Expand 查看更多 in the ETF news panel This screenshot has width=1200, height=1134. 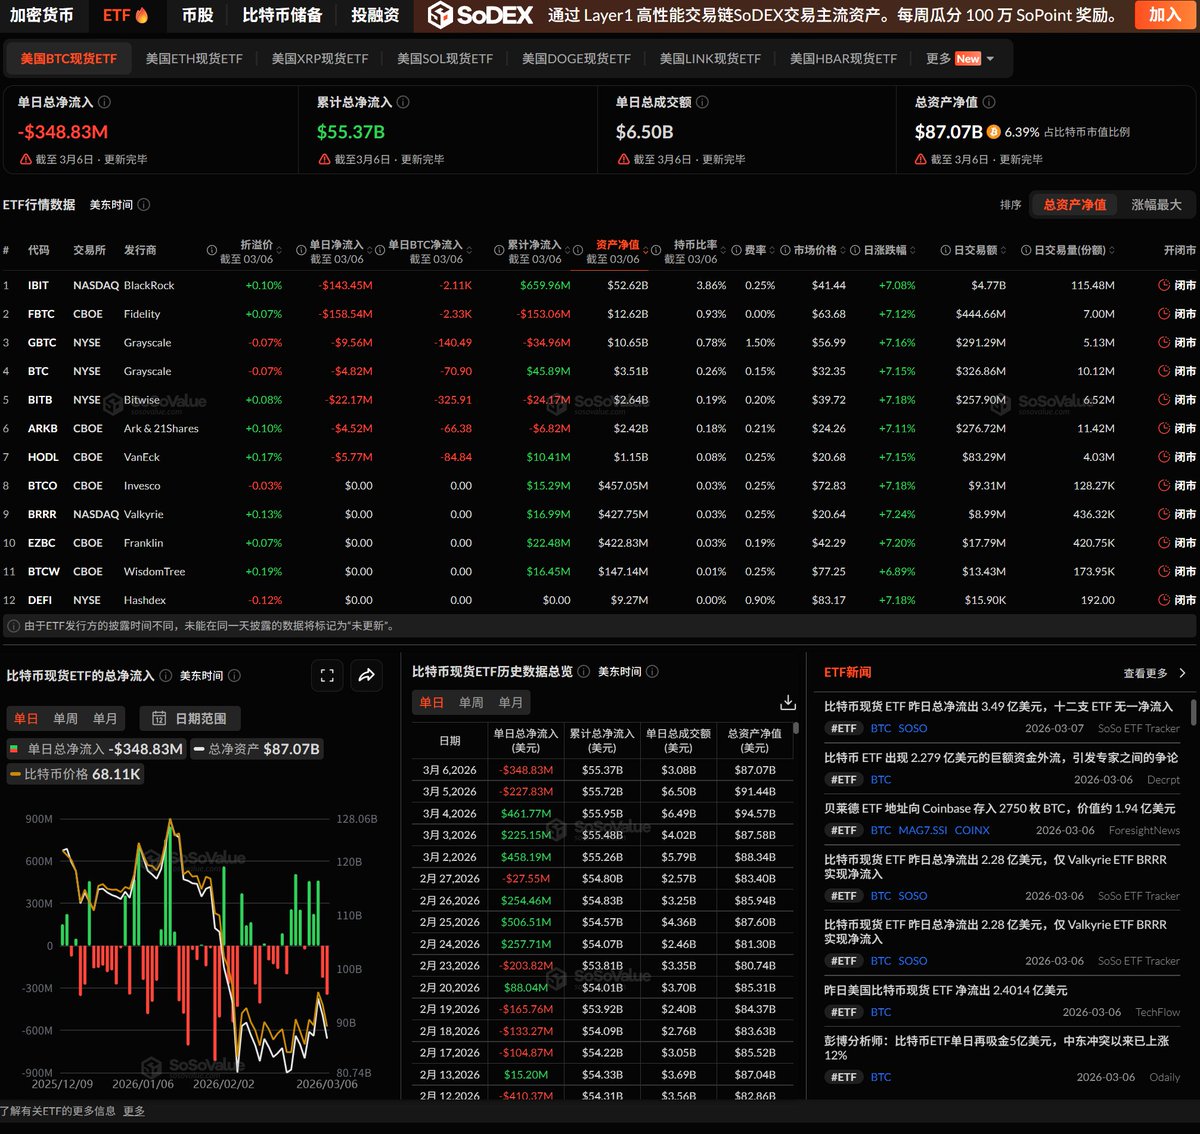tap(1154, 673)
